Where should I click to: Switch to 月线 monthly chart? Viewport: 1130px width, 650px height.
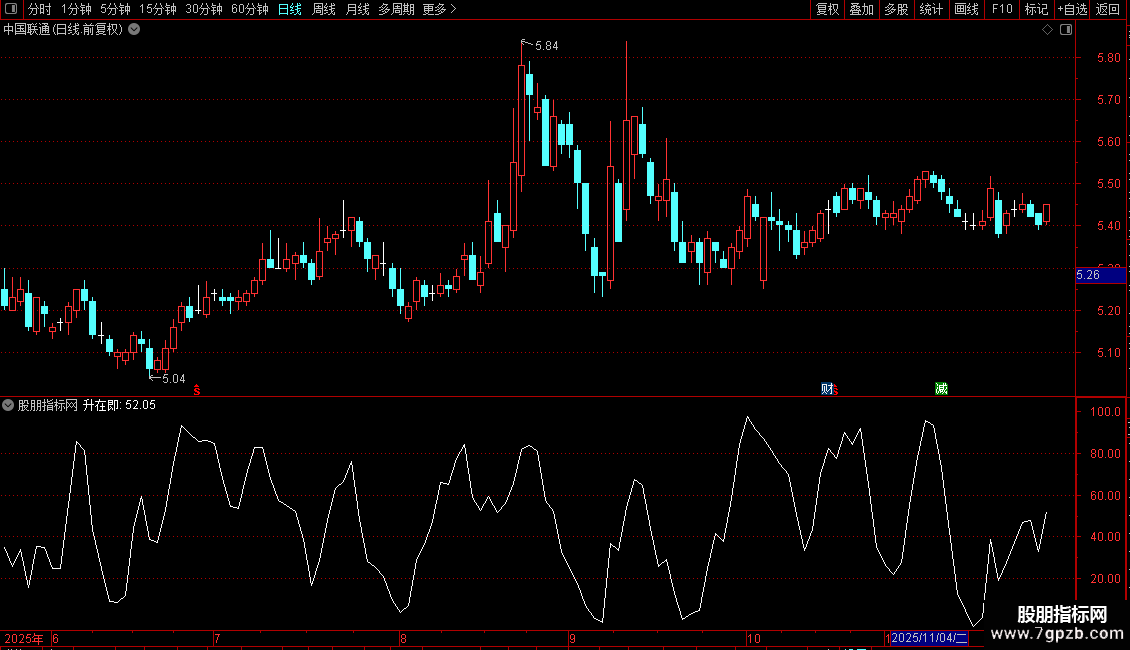click(x=357, y=9)
